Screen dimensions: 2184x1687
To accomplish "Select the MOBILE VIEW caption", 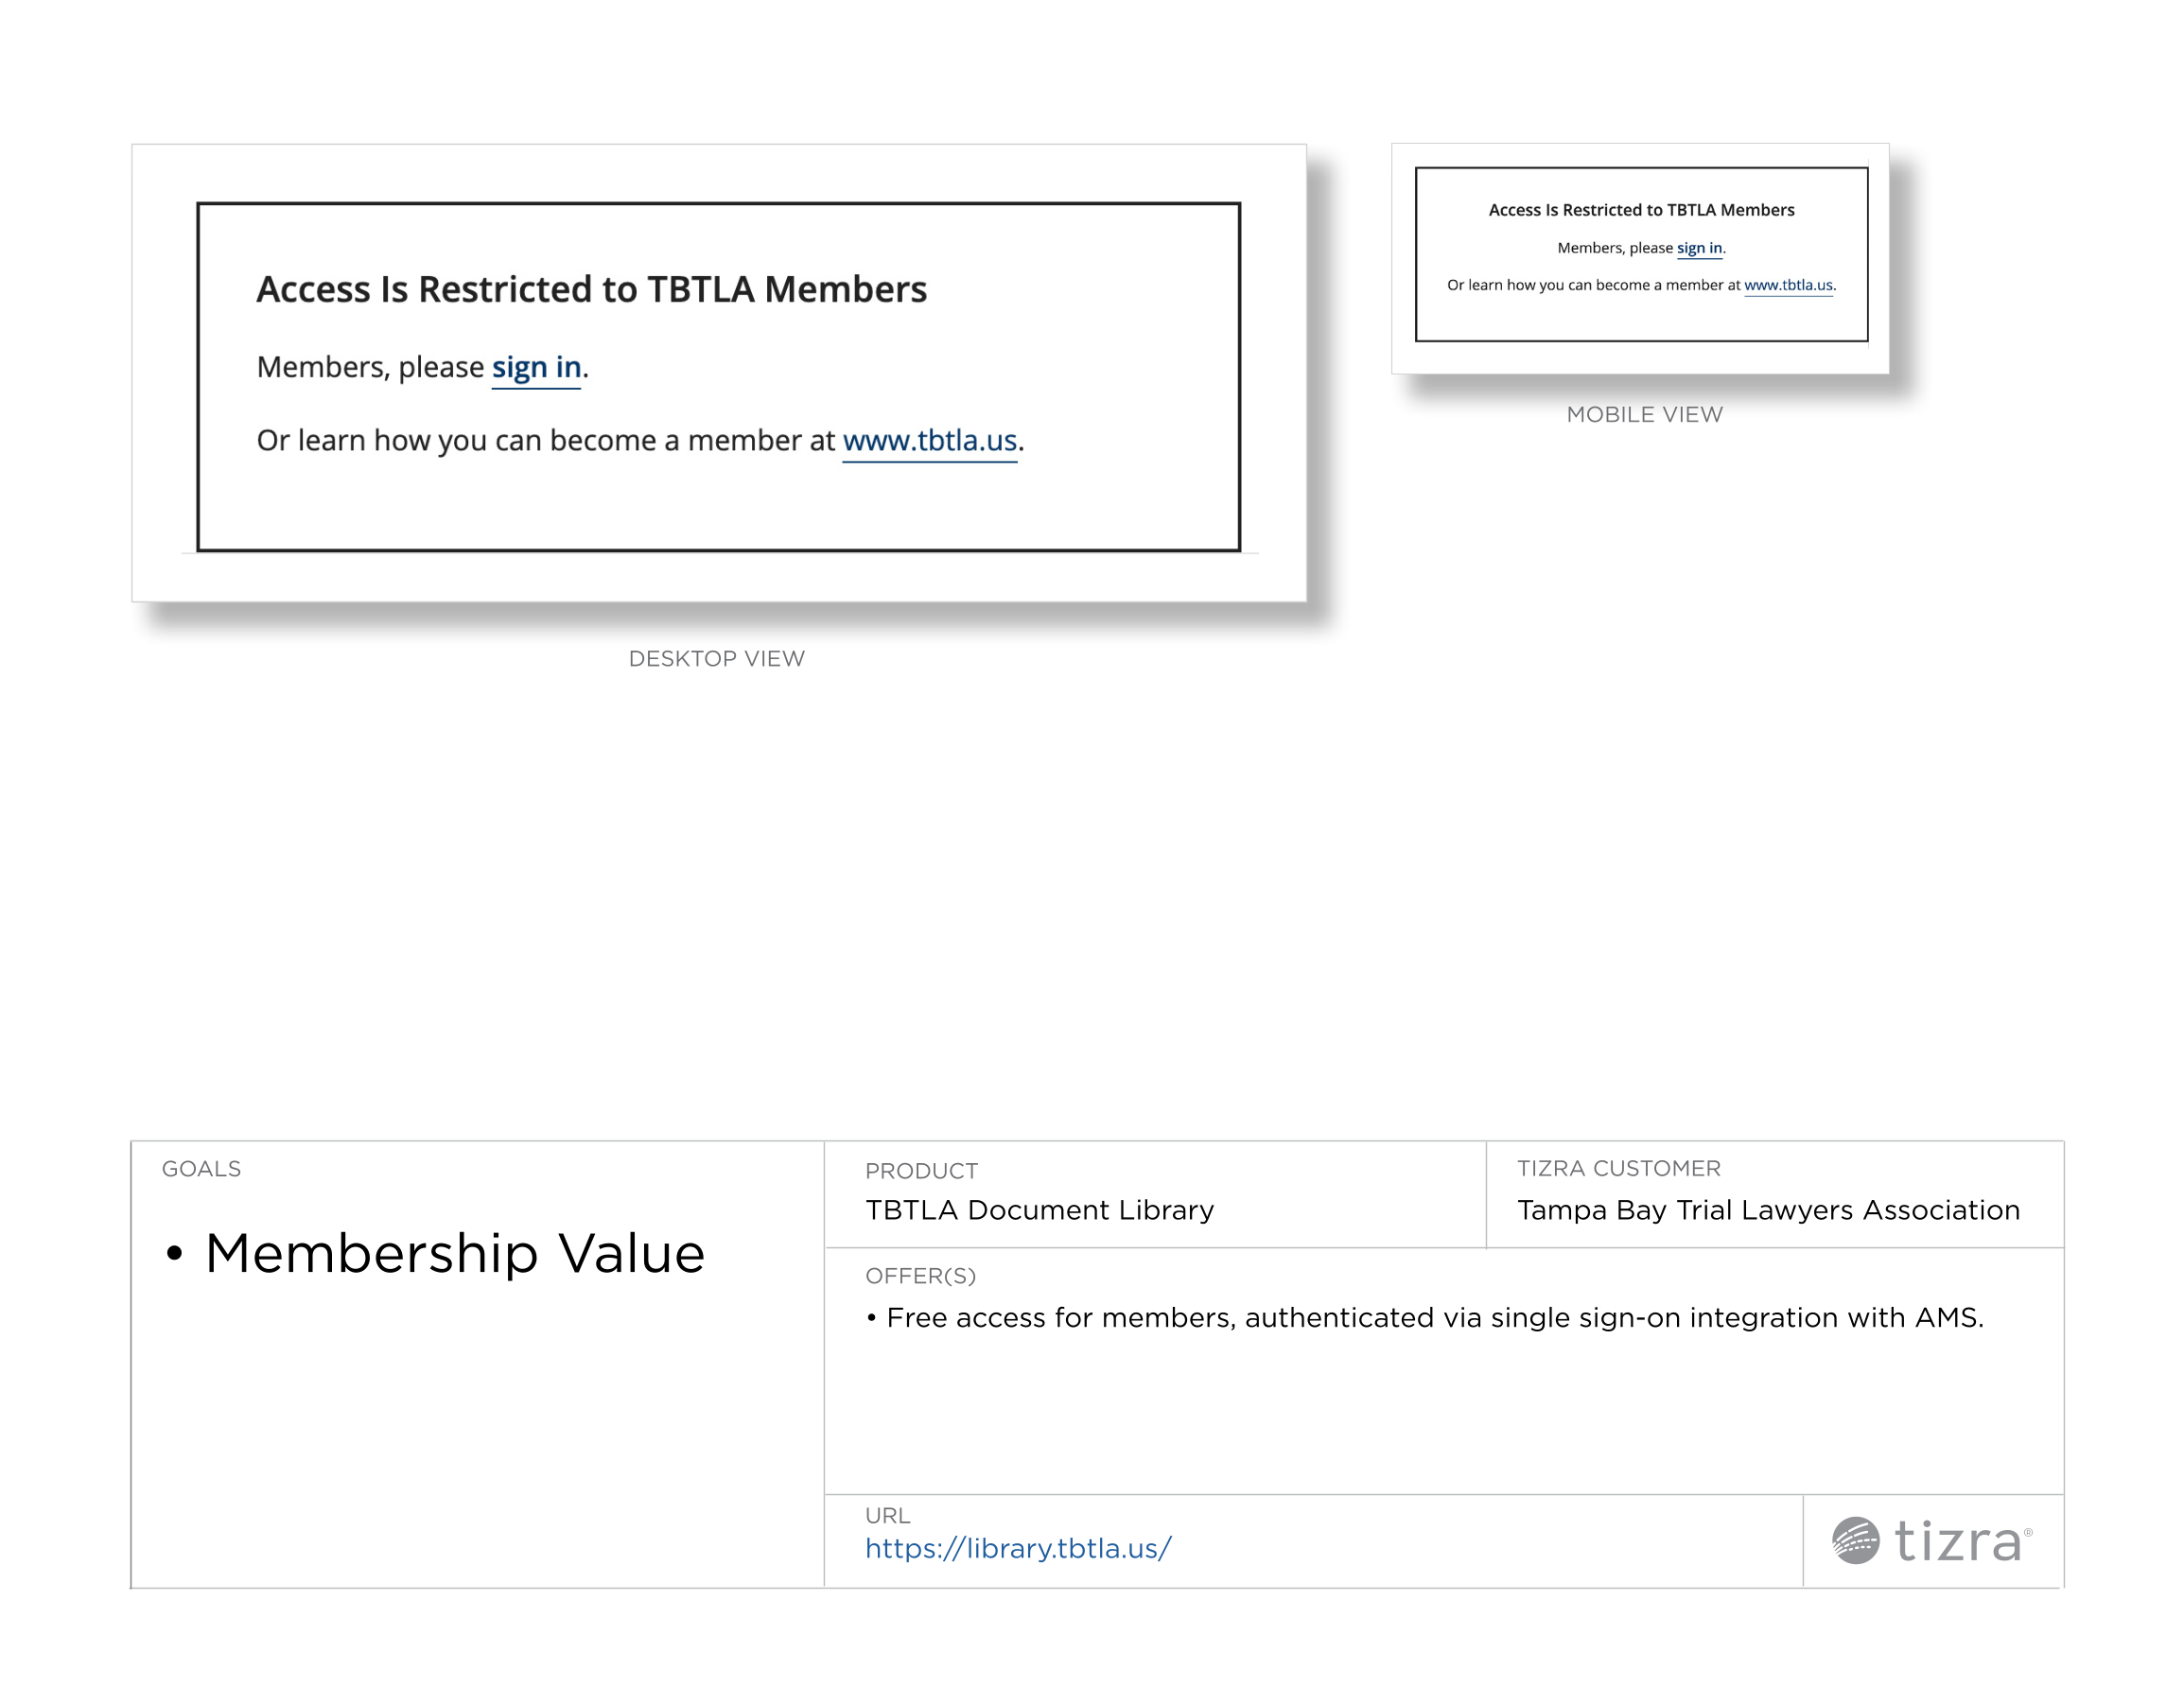I will (x=1644, y=414).
